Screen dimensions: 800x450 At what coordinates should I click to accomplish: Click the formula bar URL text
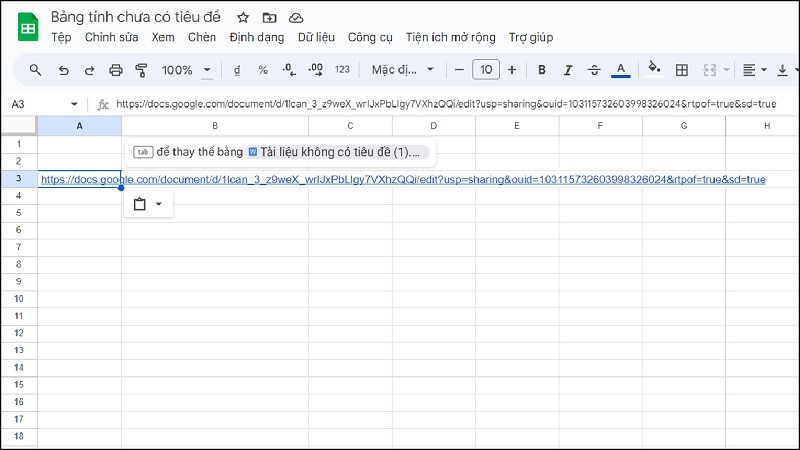pyautogui.click(x=446, y=104)
